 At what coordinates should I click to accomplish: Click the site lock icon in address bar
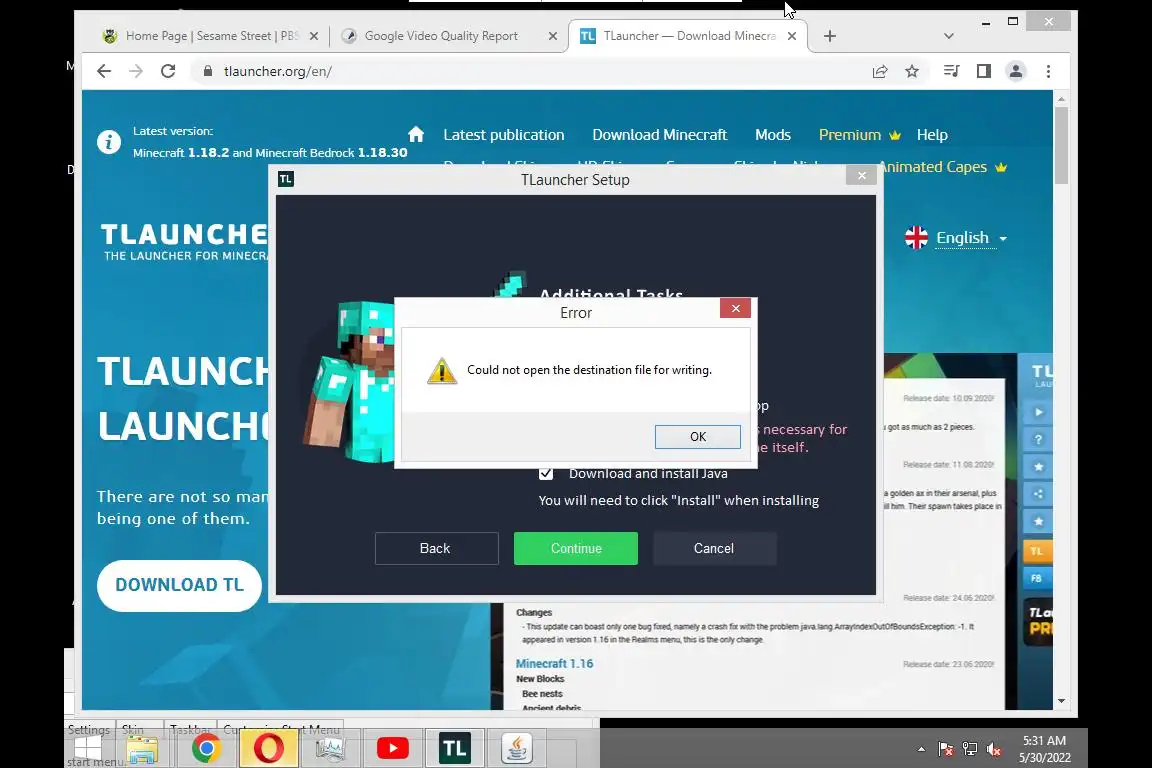coord(208,71)
